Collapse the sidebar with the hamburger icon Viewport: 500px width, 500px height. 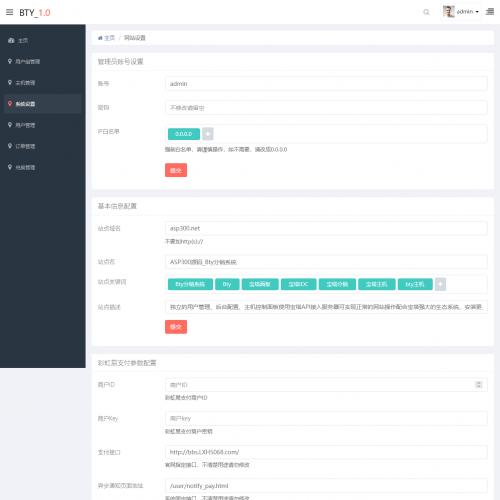tap(10, 12)
